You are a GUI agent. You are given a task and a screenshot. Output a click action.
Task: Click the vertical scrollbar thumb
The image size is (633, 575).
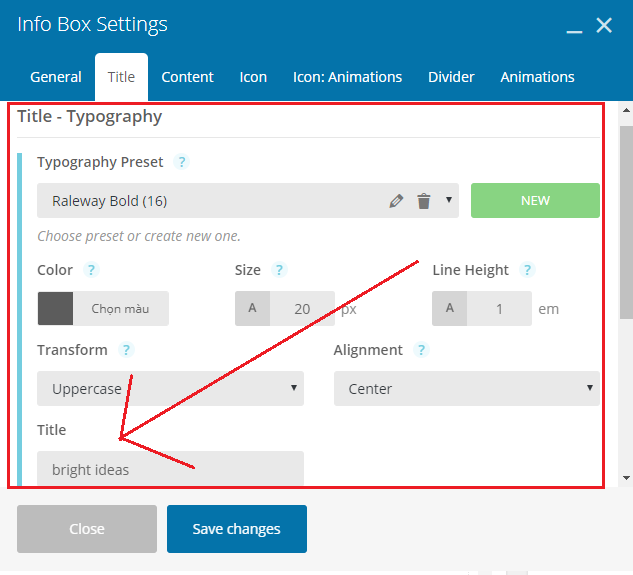[627, 222]
